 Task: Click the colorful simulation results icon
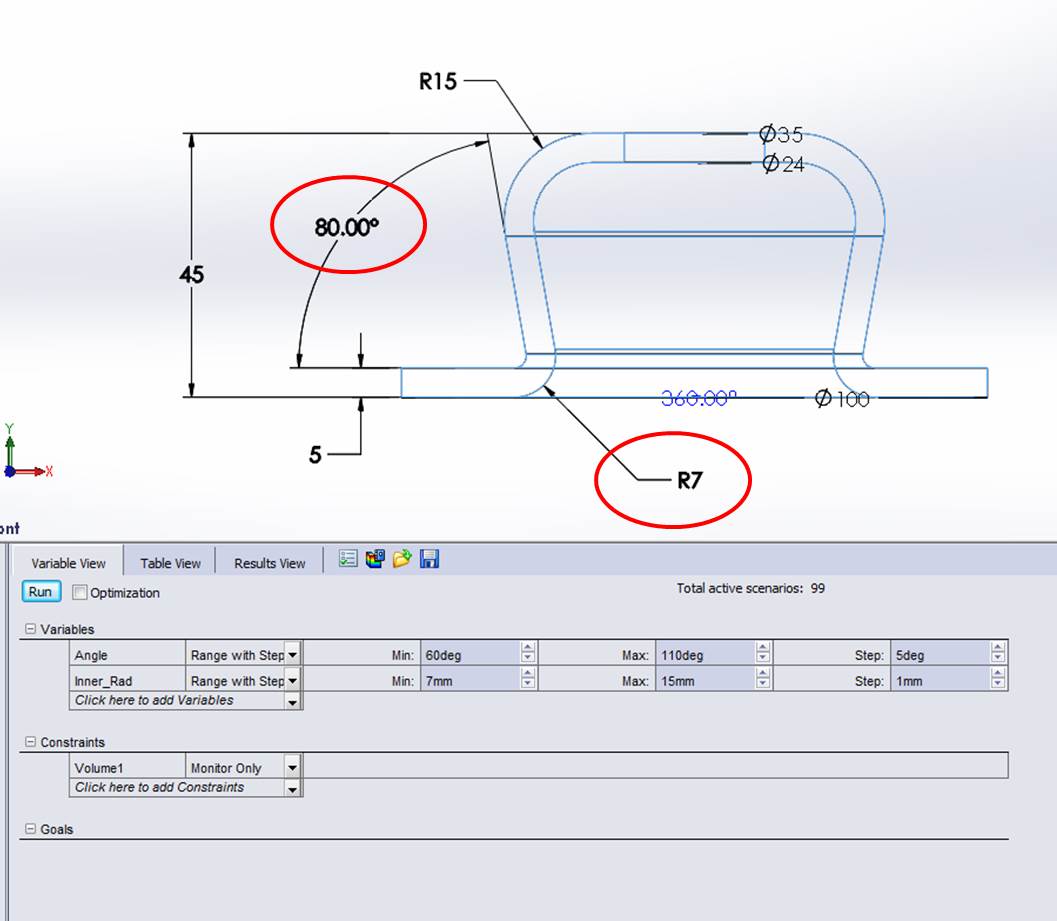click(375, 560)
